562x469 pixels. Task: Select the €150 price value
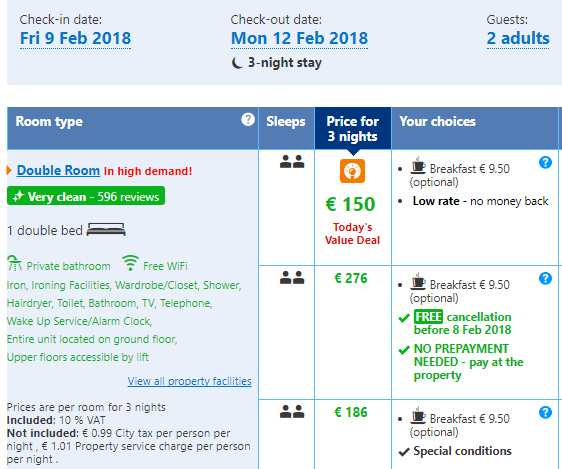[350, 204]
